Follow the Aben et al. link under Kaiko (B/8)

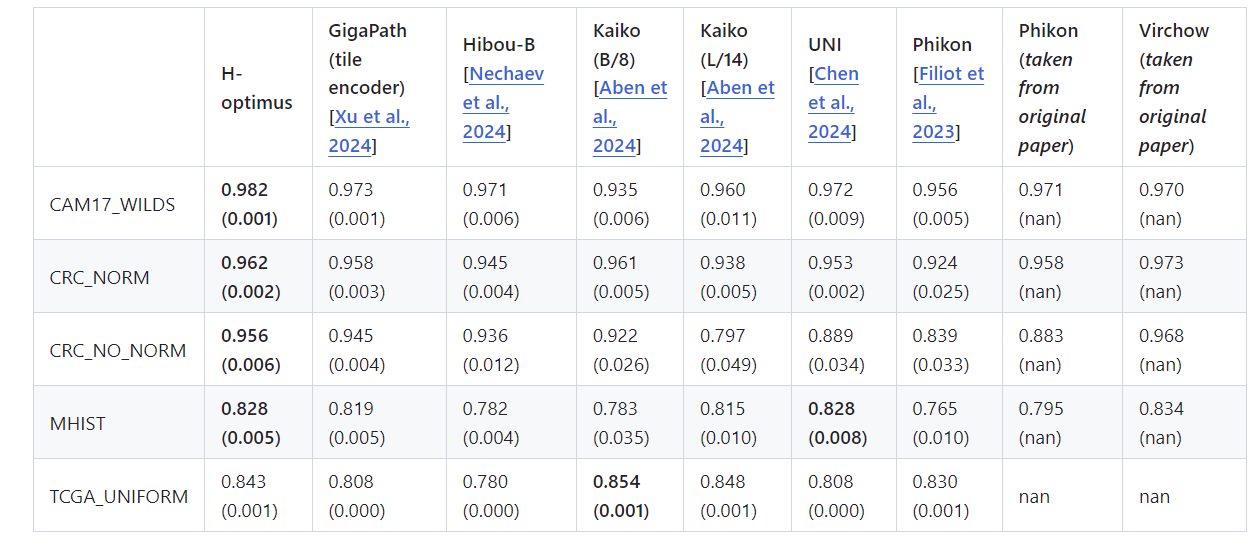629,116
